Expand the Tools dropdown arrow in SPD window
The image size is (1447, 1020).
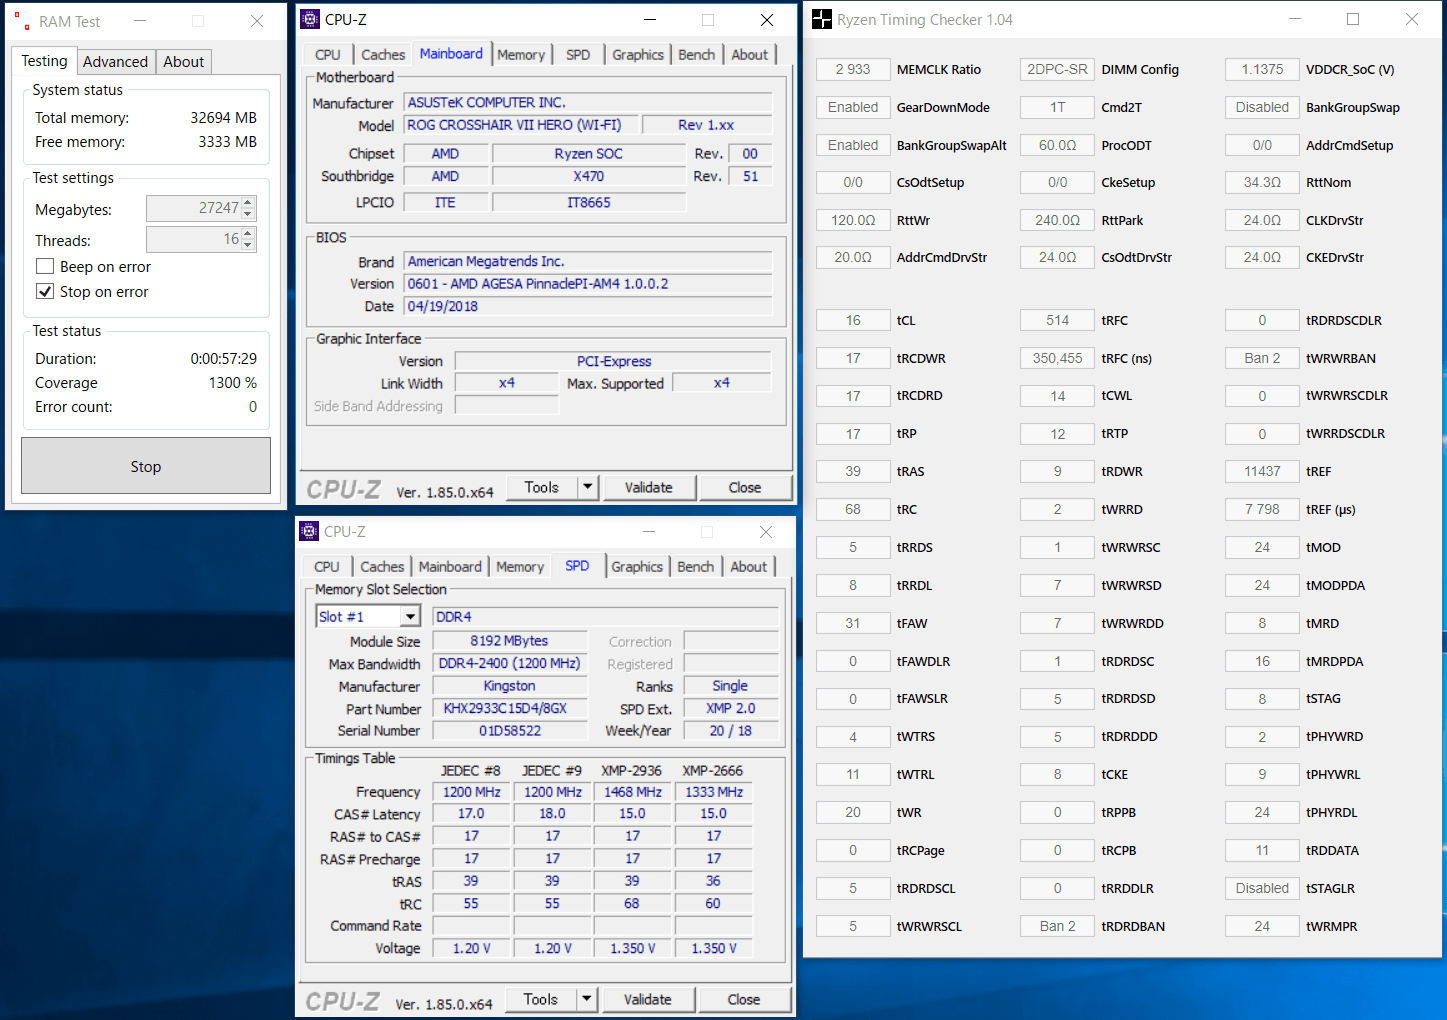click(x=587, y=999)
